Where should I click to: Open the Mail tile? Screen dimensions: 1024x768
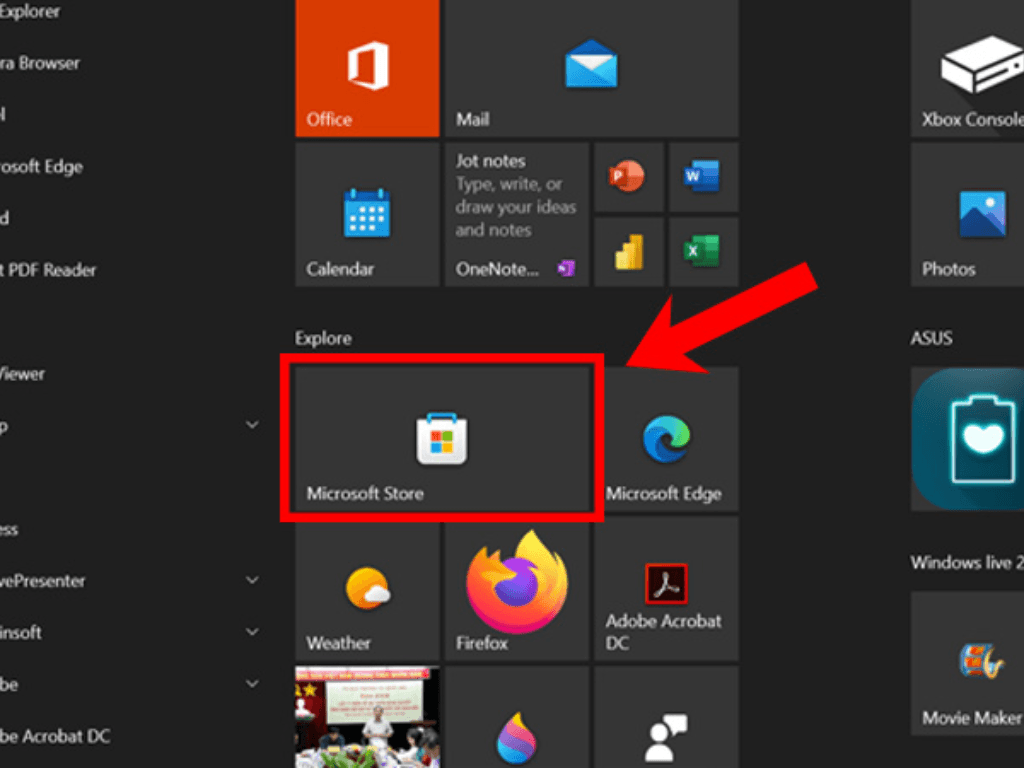[591, 68]
